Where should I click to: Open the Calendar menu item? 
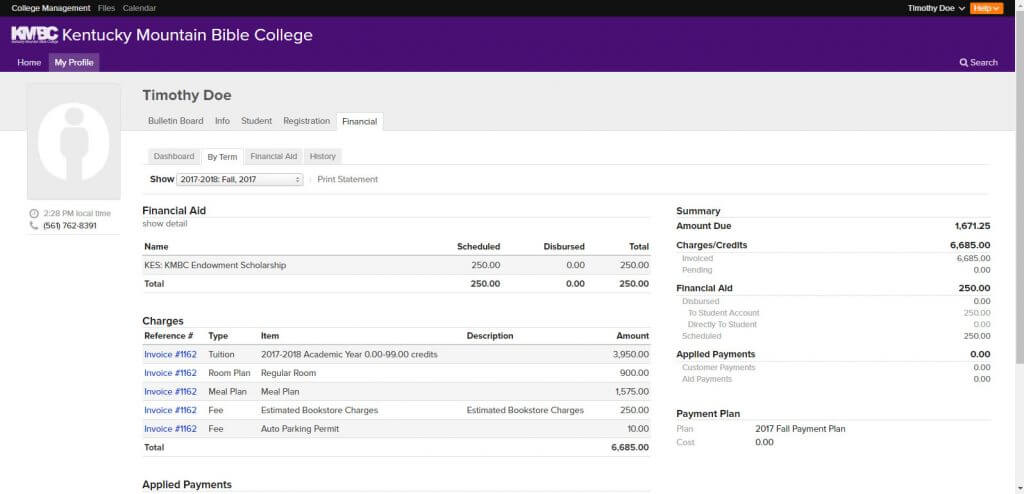point(139,8)
